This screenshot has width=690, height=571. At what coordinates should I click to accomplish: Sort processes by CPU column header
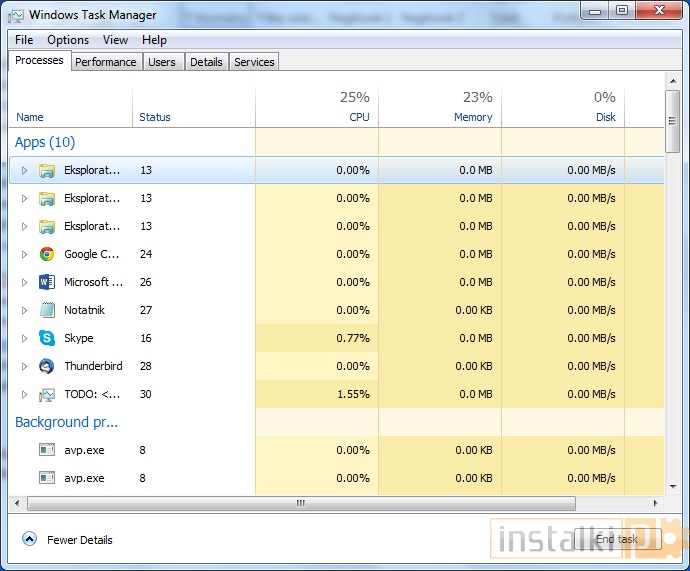[317, 106]
